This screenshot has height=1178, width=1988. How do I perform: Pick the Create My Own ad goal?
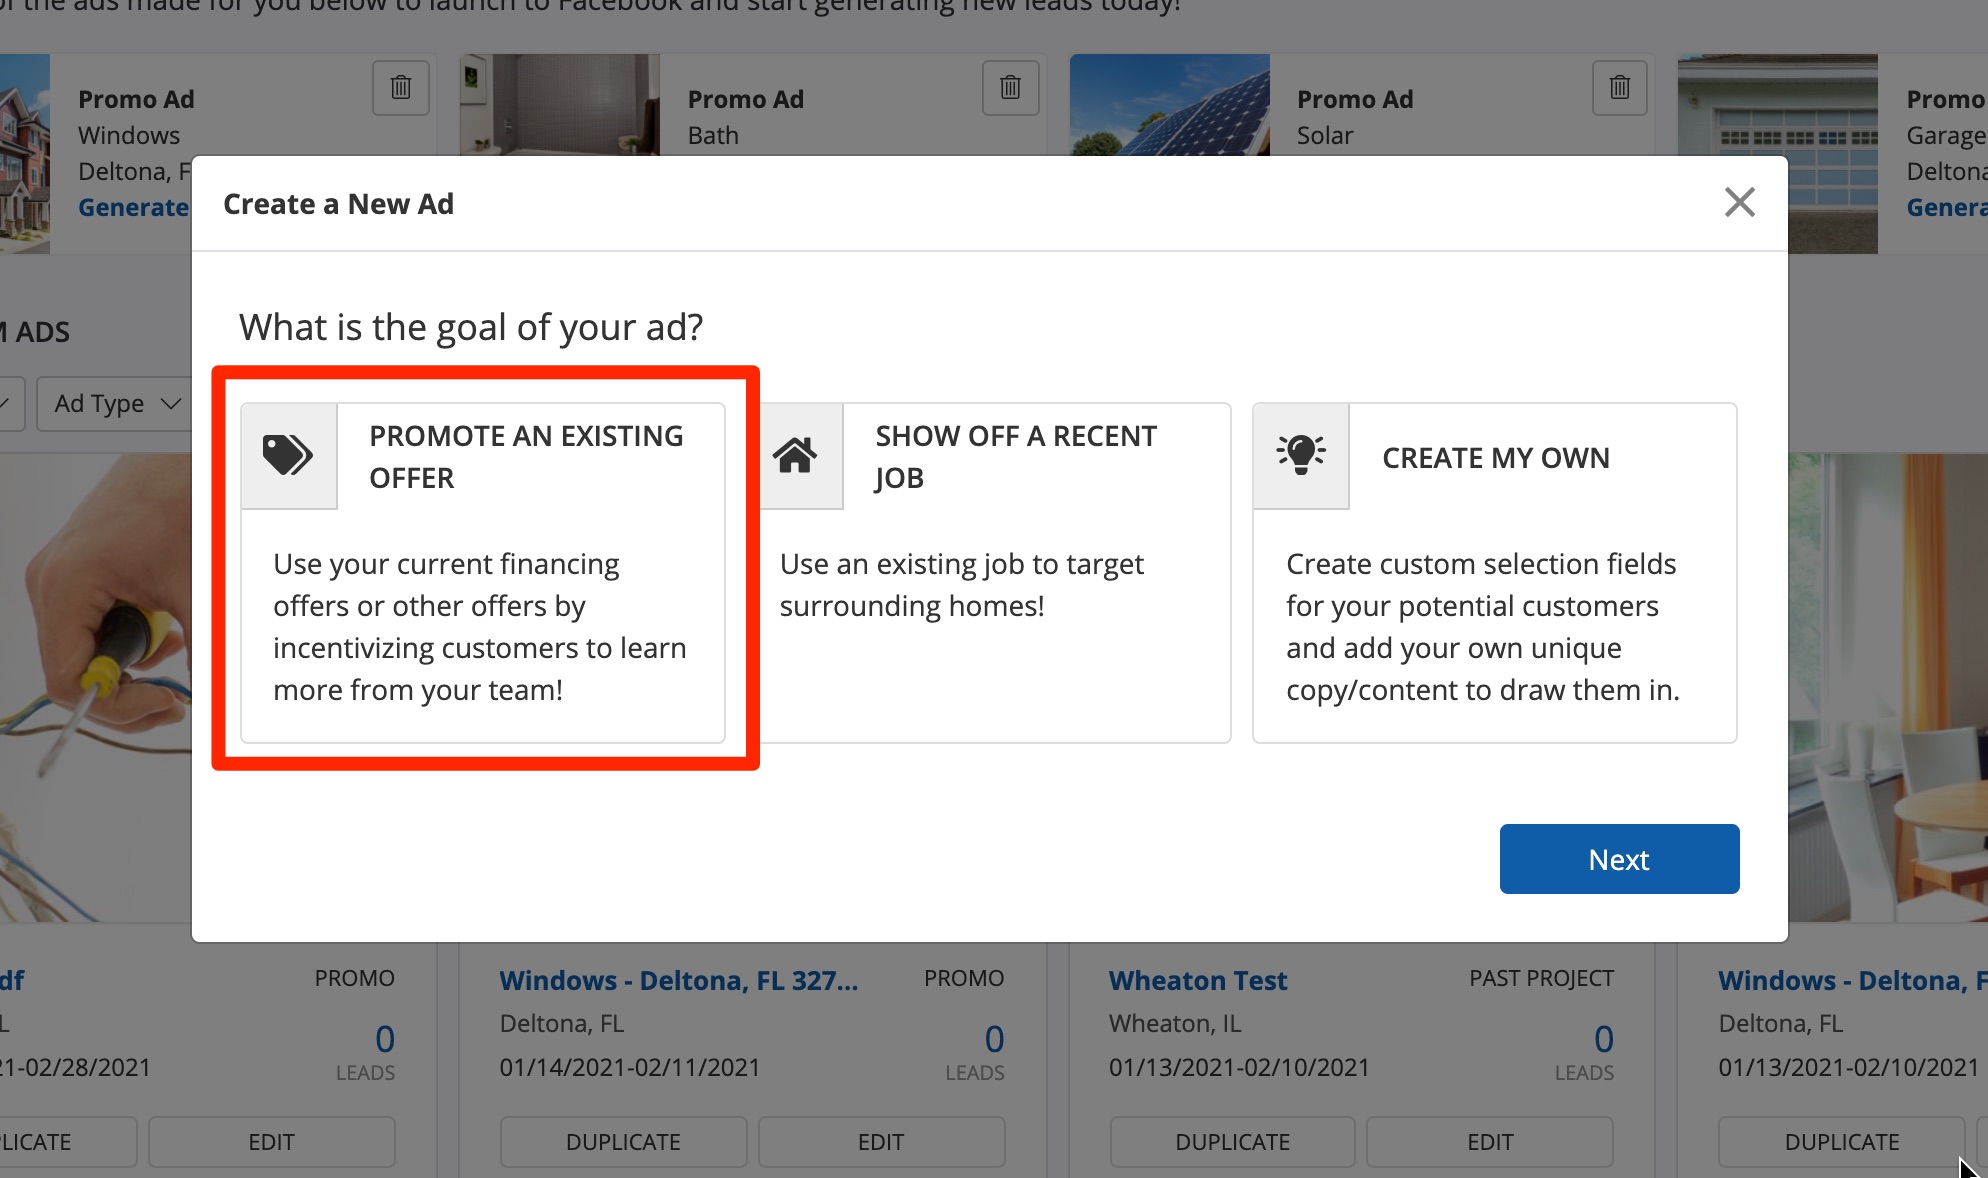pos(1494,572)
